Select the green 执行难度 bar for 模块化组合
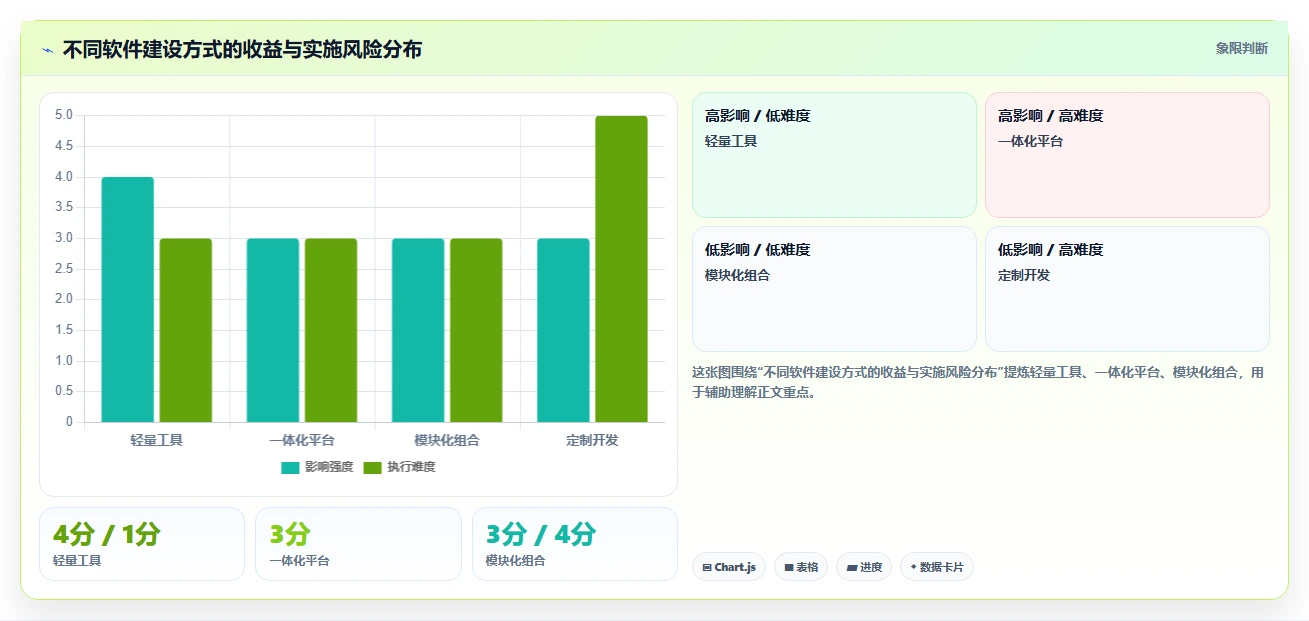This screenshot has height=621, width=1309. coord(476,330)
